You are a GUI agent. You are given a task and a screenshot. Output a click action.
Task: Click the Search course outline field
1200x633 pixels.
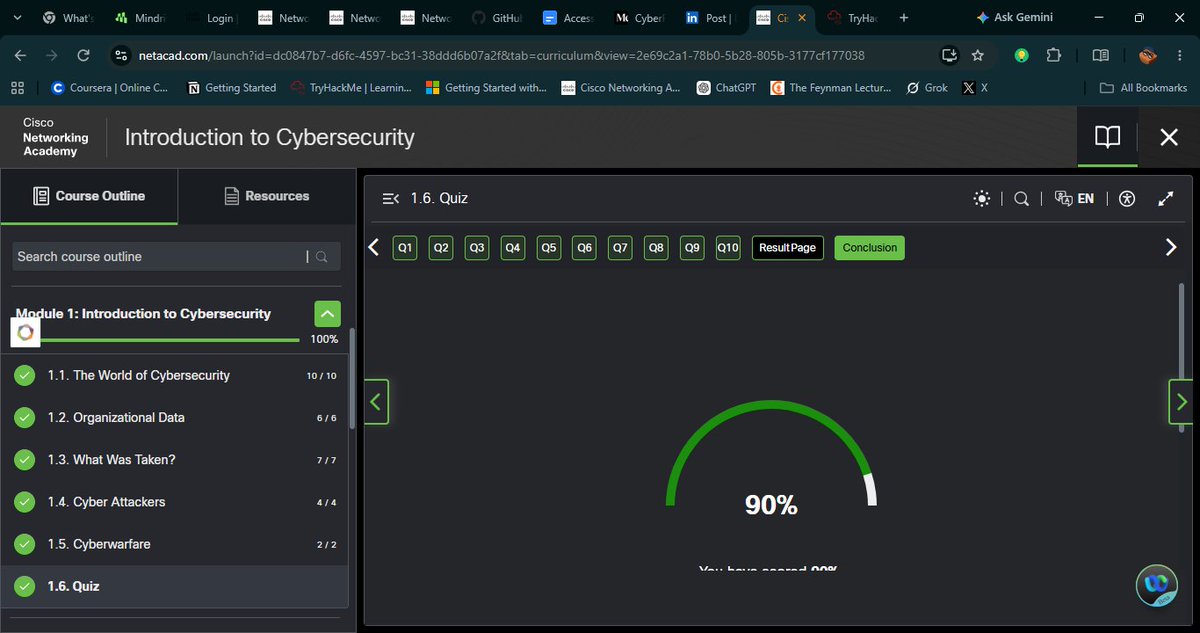coord(160,257)
